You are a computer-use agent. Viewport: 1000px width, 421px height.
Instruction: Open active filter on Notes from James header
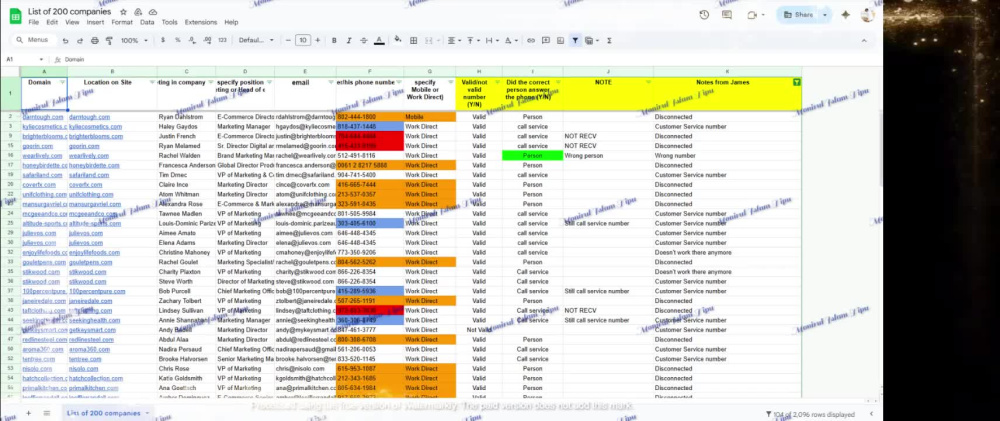click(797, 82)
